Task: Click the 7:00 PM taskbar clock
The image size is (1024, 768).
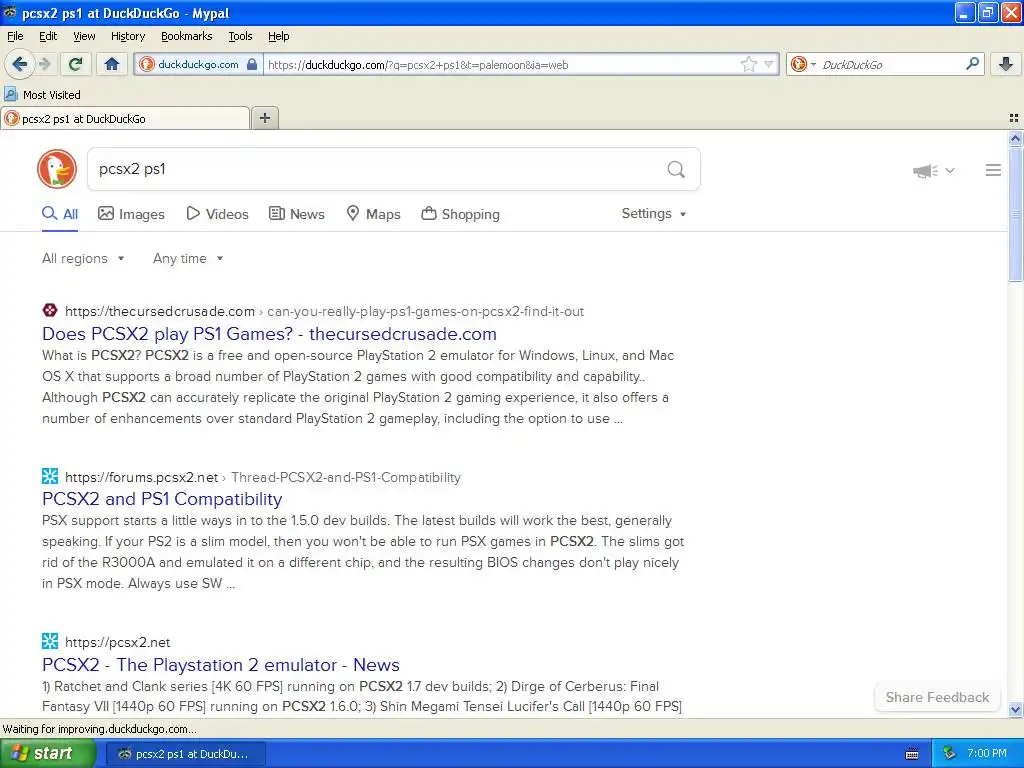Action: tap(987, 753)
